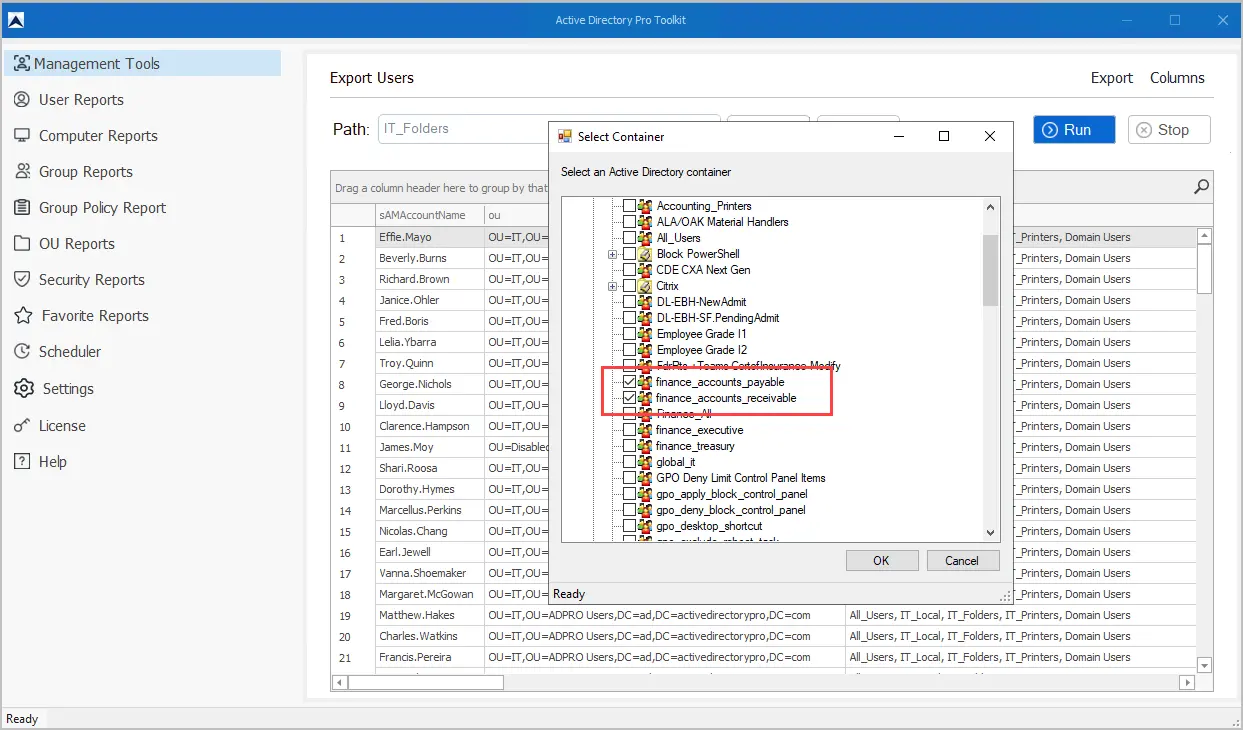
Task: Show Favorite Reports
Action: [81, 315]
